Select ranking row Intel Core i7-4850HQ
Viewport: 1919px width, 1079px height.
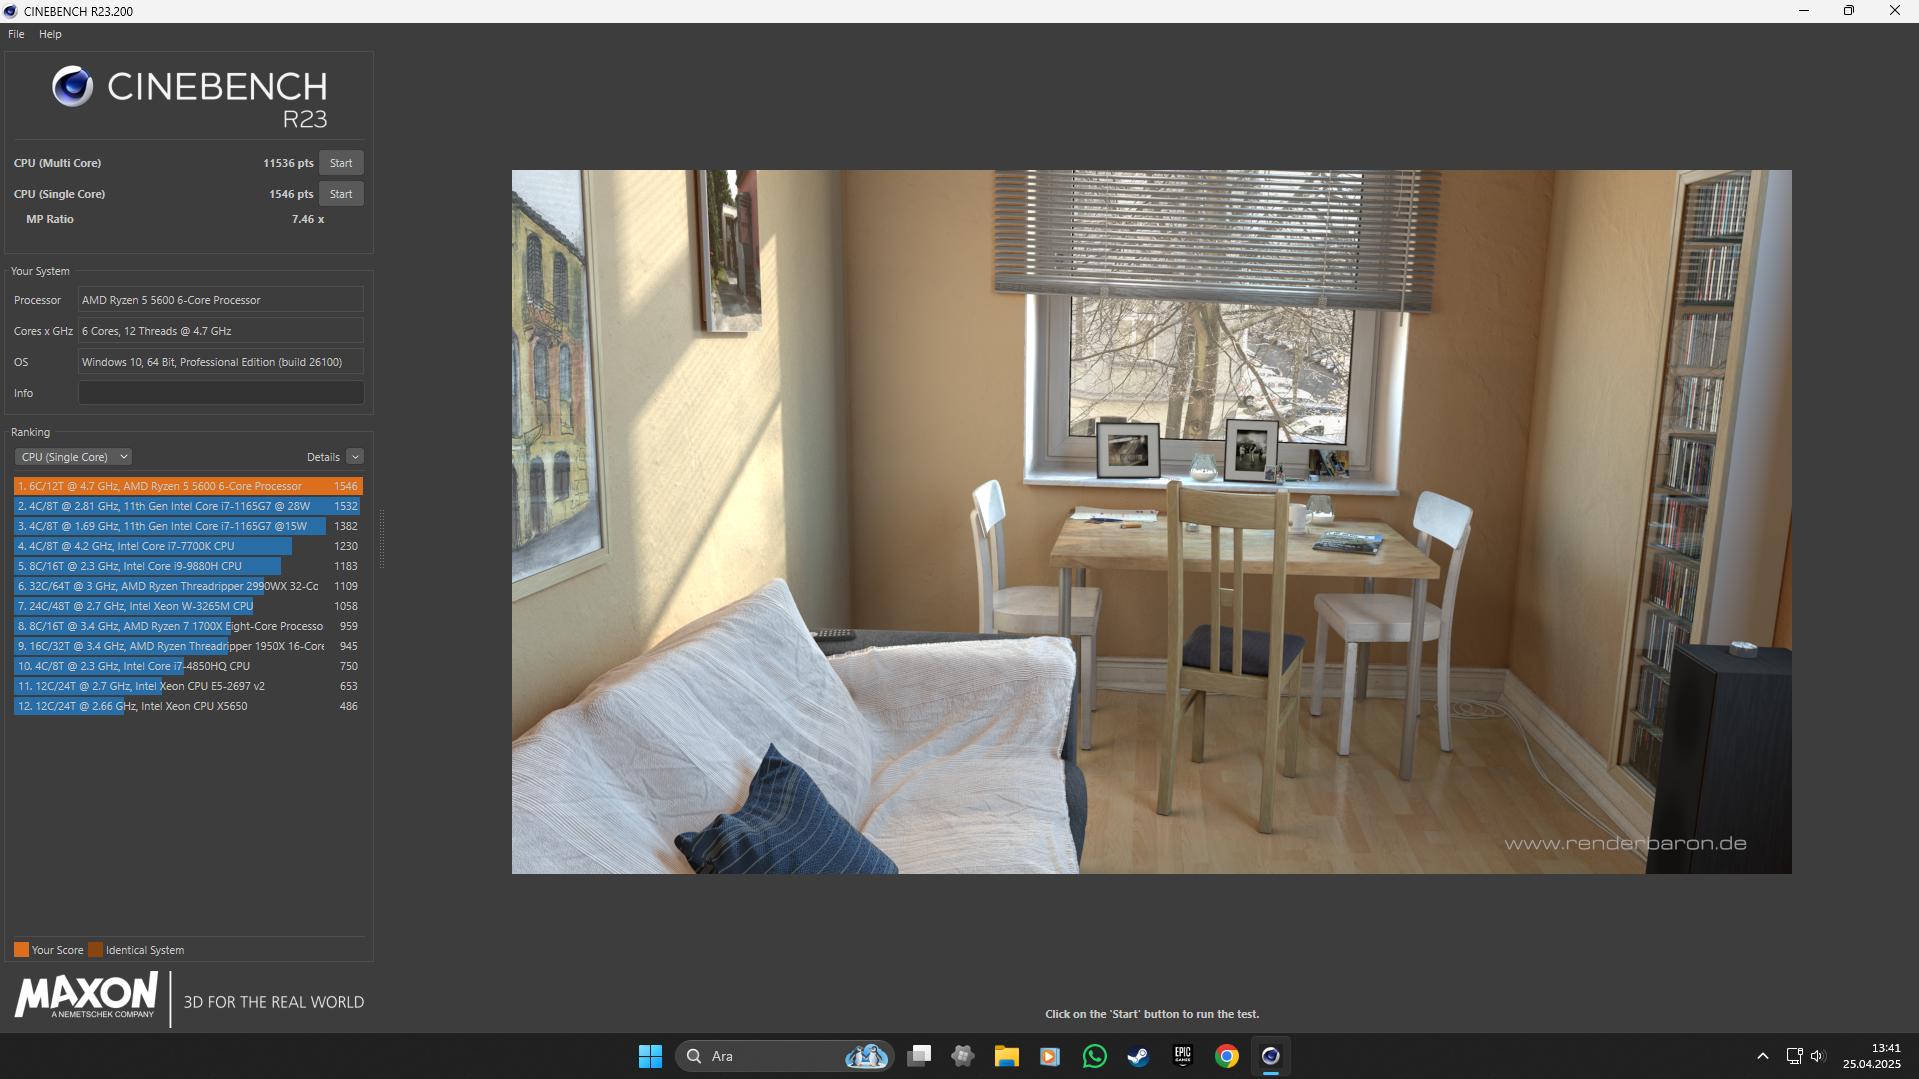[x=188, y=666]
